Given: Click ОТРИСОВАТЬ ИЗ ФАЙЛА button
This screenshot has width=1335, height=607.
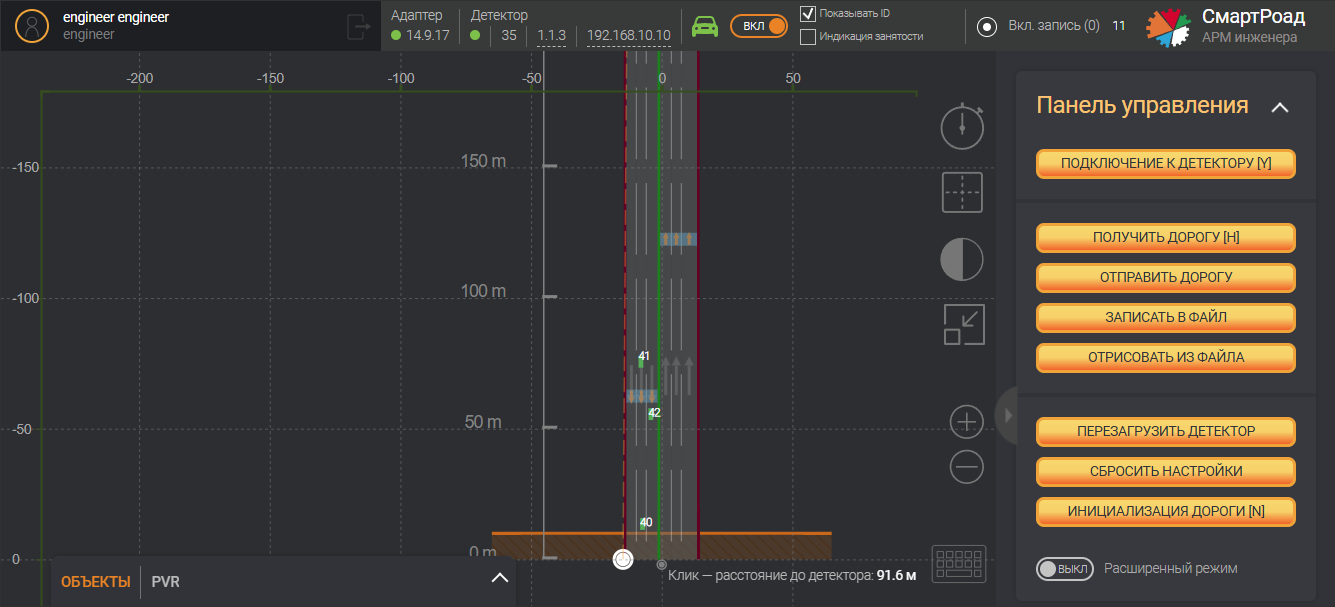Looking at the screenshot, I should click(x=1166, y=358).
